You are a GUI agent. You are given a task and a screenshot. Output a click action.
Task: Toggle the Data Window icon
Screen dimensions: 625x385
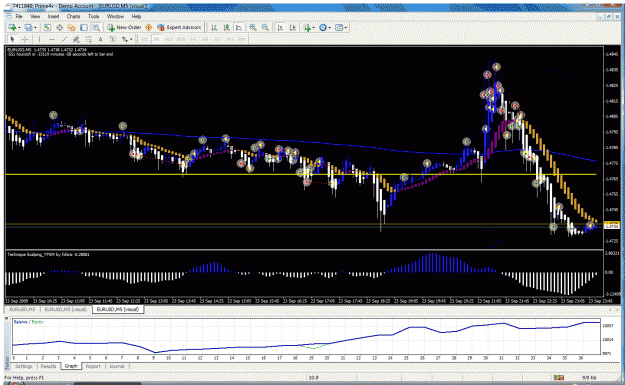click(59, 28)
